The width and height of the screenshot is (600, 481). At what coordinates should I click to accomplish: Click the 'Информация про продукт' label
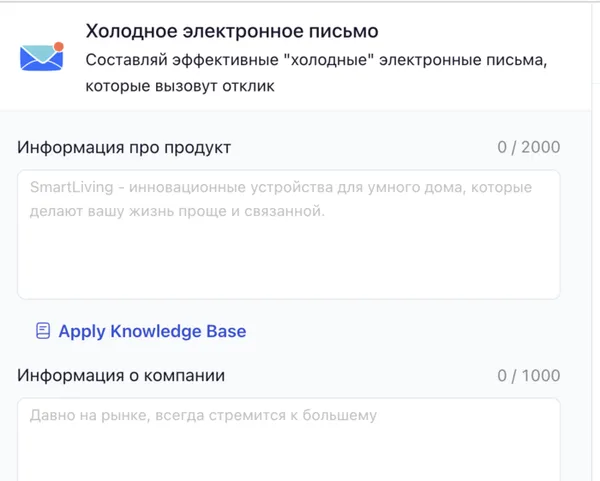(124, 147)
